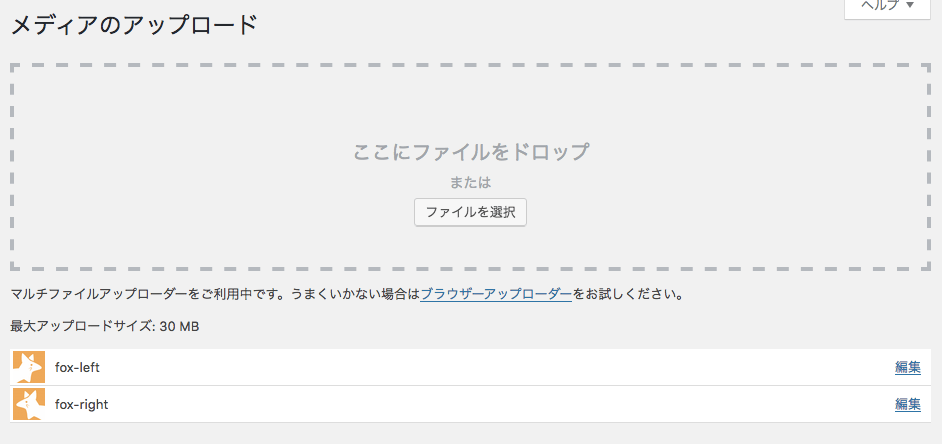Image resolution: width=942 pixels, height=444 pixels.
Task: Click the または label in the drop zone
Action: coord(470,183)
